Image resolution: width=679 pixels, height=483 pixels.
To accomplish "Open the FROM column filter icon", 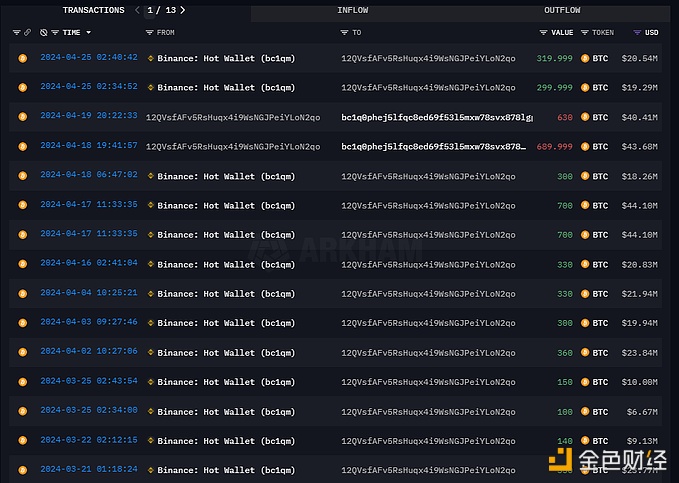I will 149,32.
